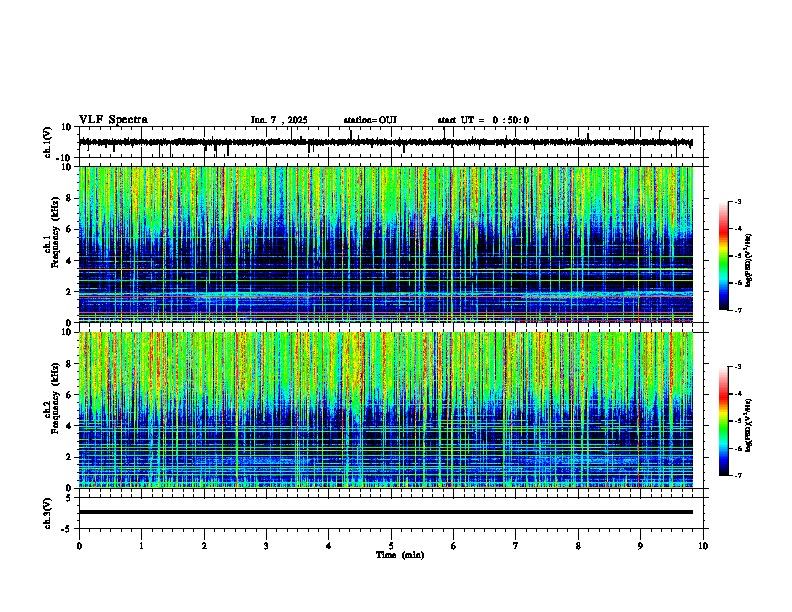Select the ch.1 colorbar log(PSD) label
The height and width of the screenshot is (612, 792).
[749, 260]
